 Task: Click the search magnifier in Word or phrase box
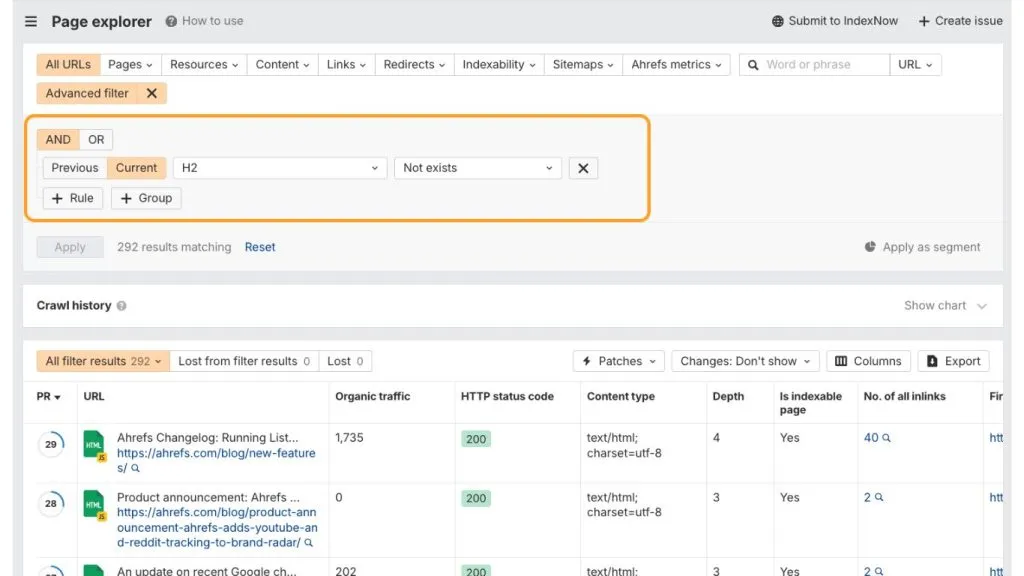753,65
